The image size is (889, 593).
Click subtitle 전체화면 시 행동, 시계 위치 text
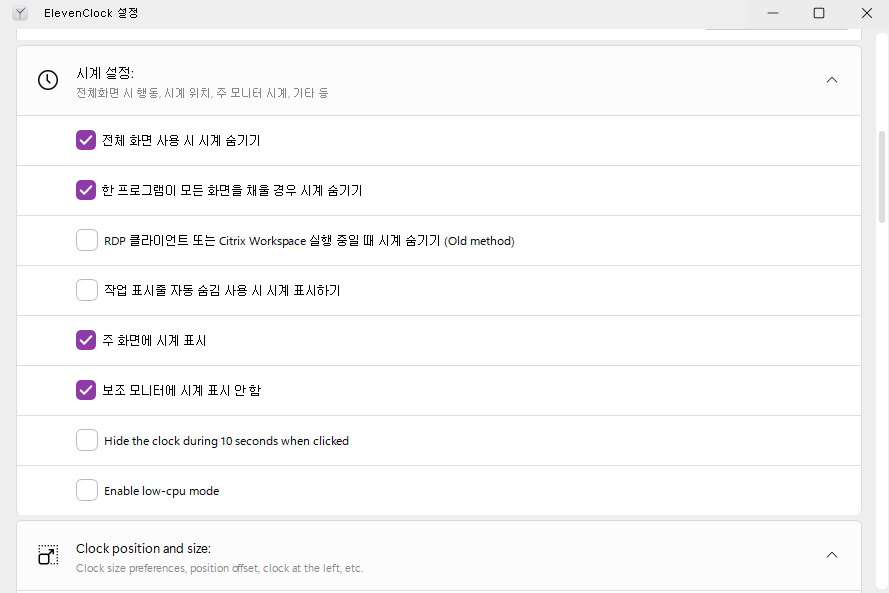tap(202, 93)
